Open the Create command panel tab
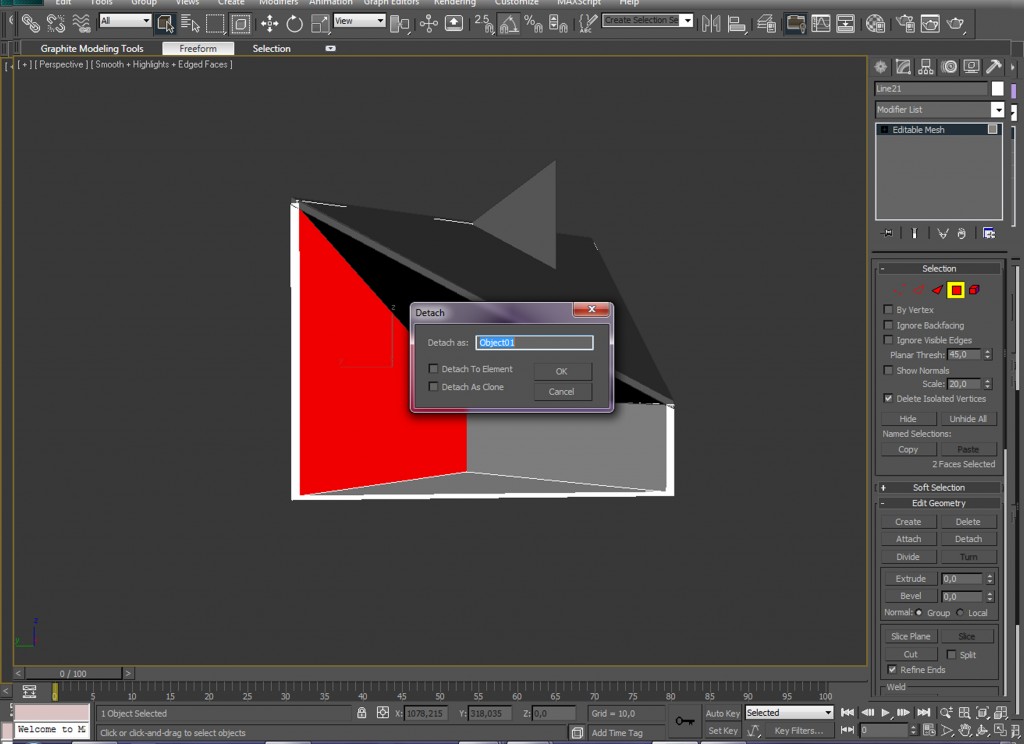This screenshot has width=1024, height=744. pyautogui.click(x=881, y=67)
